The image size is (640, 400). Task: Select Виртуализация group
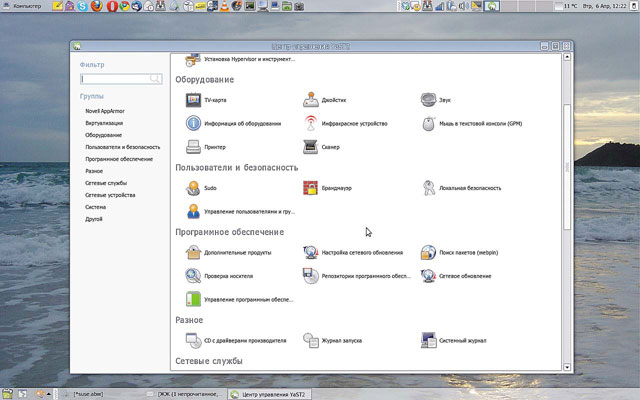(x=104, y=123)
